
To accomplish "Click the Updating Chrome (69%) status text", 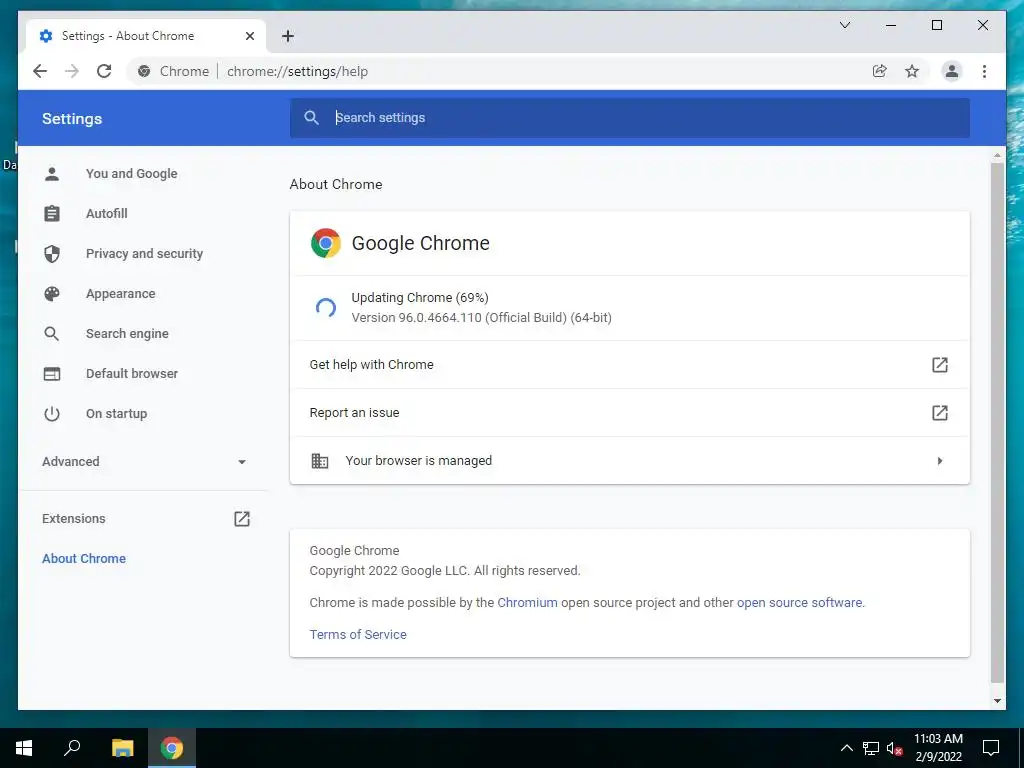I will pos(420,298).
